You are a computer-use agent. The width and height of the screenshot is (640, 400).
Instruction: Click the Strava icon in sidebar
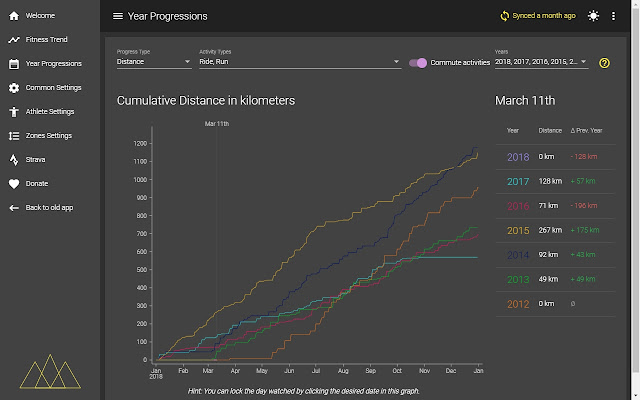tap(14, 160)
